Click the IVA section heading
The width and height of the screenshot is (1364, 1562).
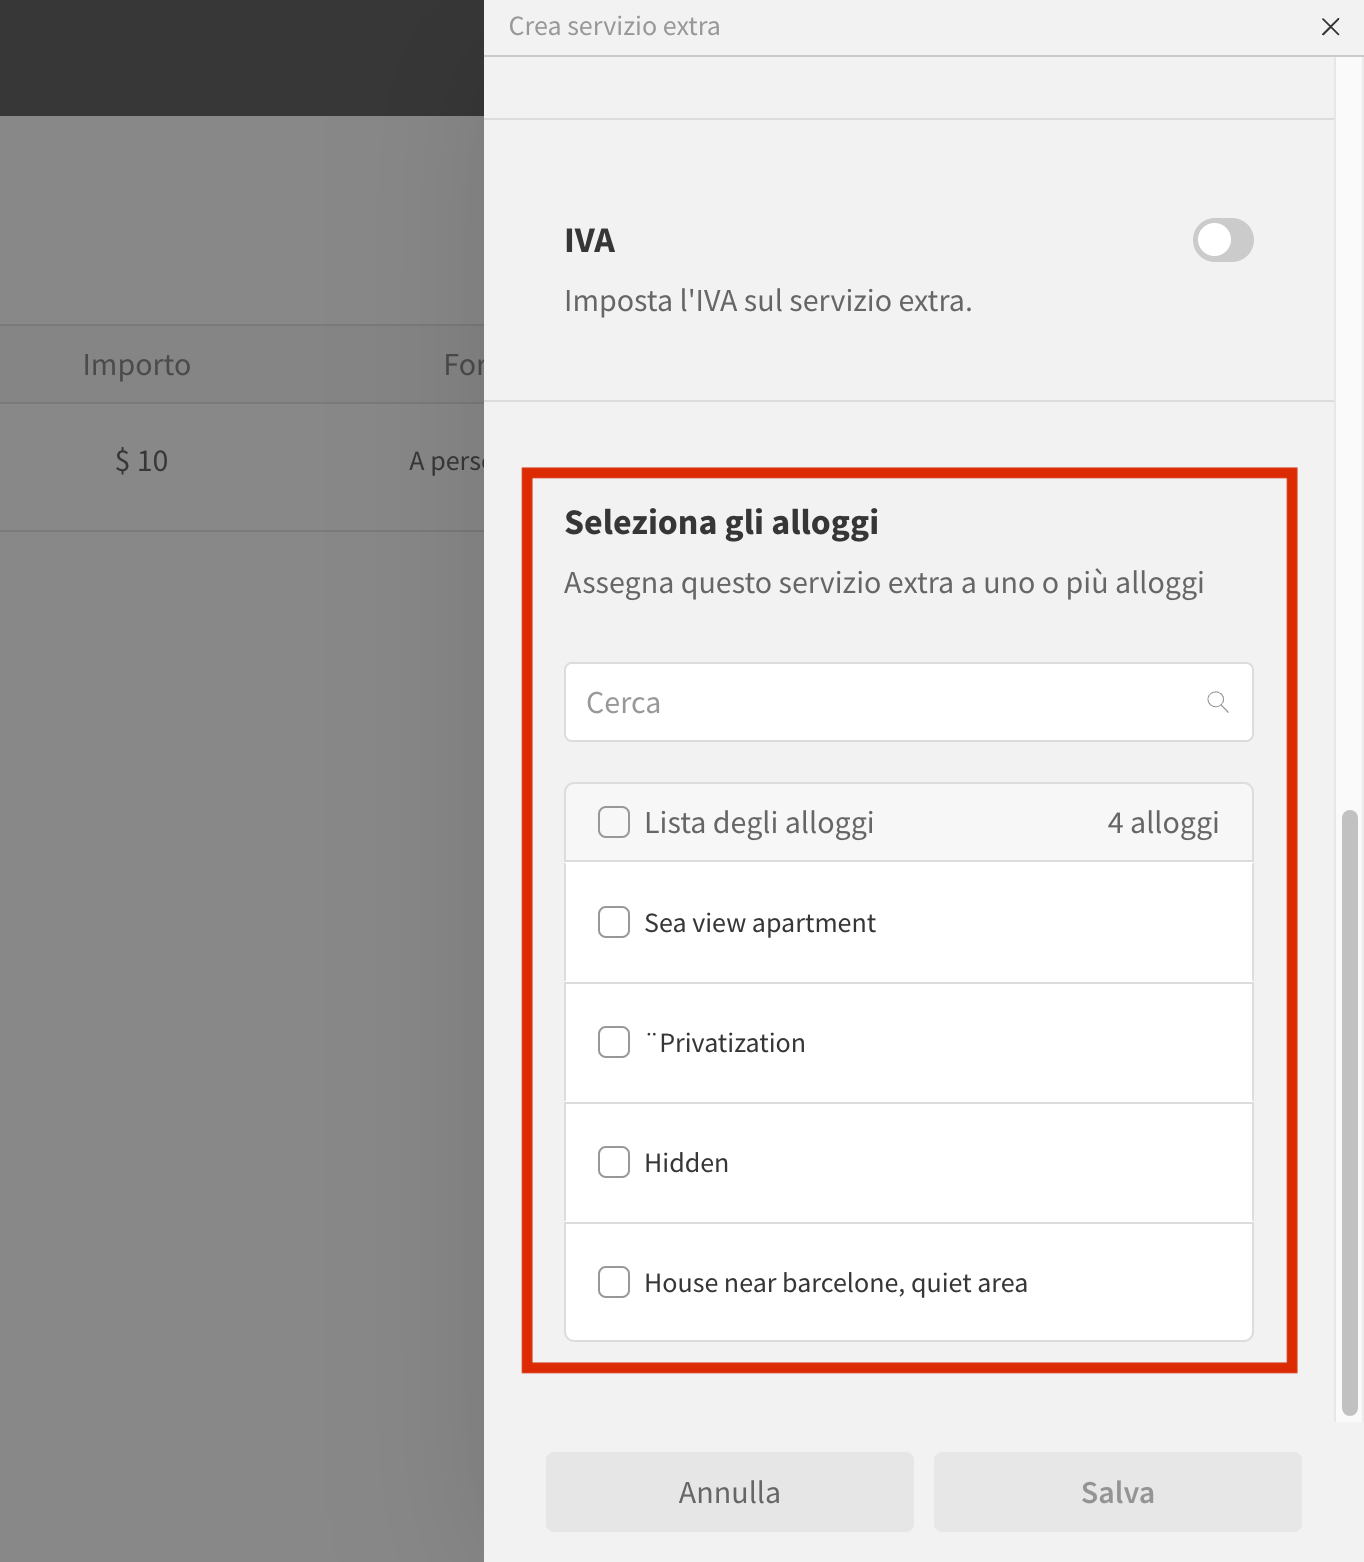point(589,241)
